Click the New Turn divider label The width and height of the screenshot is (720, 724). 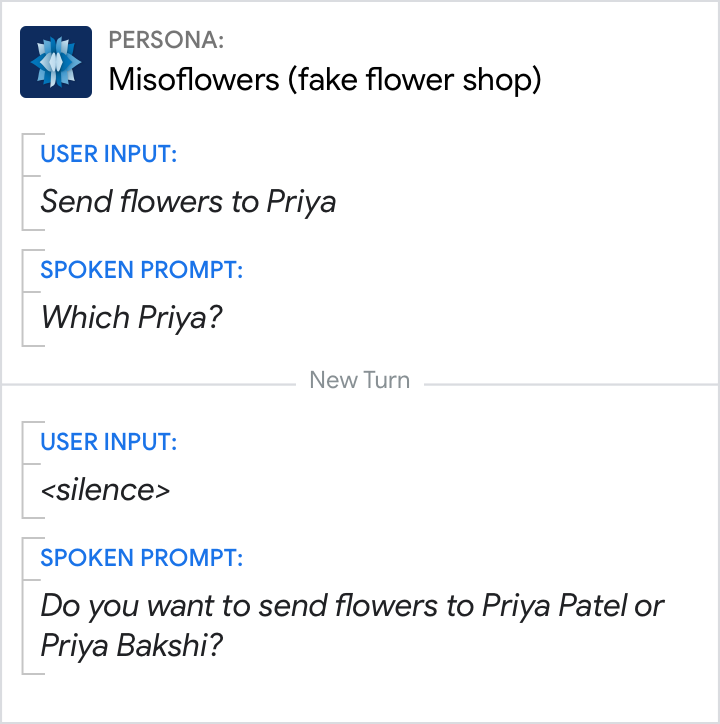tap(359, 381)
